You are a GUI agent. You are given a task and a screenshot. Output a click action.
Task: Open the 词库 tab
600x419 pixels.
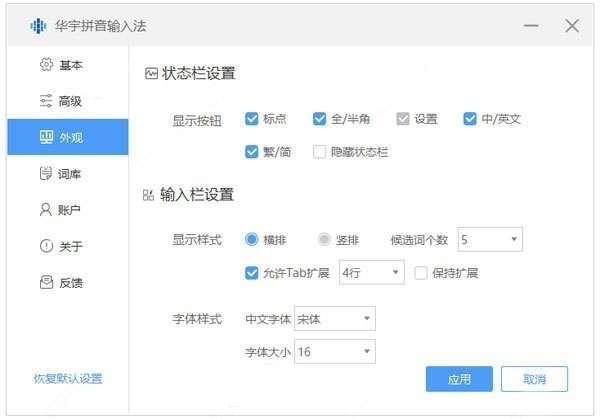point(68,173)
